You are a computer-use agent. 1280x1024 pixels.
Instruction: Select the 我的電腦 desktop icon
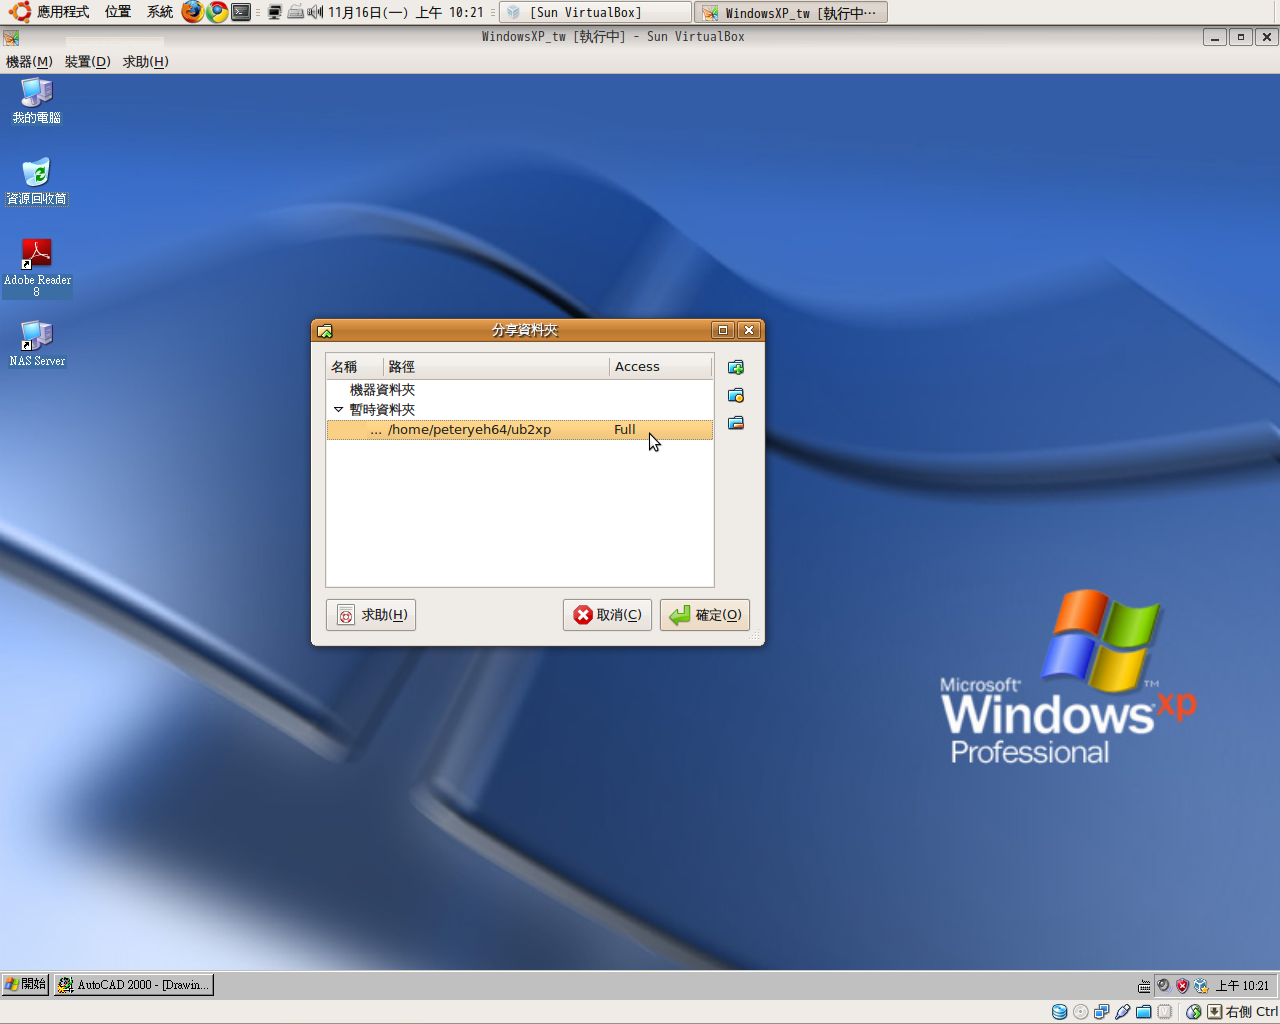tap(37, 101)
